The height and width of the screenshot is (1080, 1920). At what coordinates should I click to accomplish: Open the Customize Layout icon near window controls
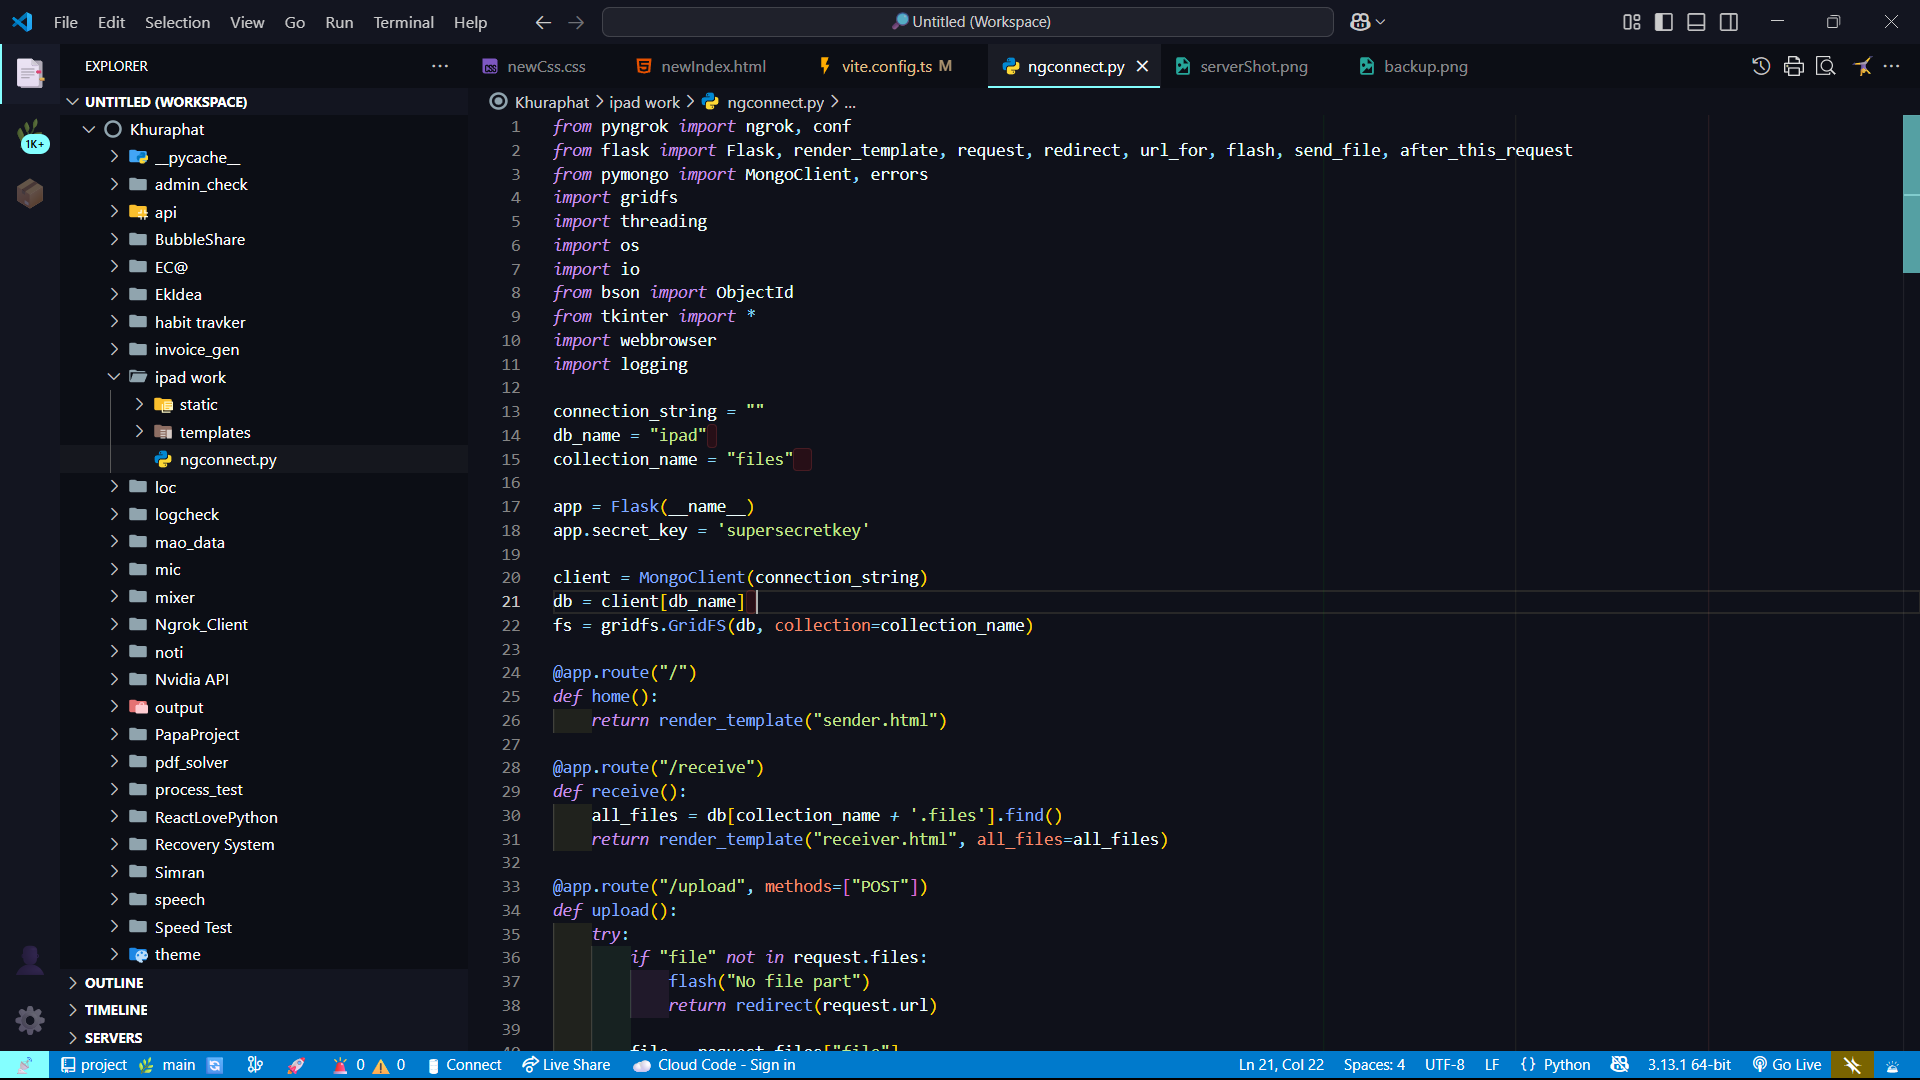[x=1630, y=21]
